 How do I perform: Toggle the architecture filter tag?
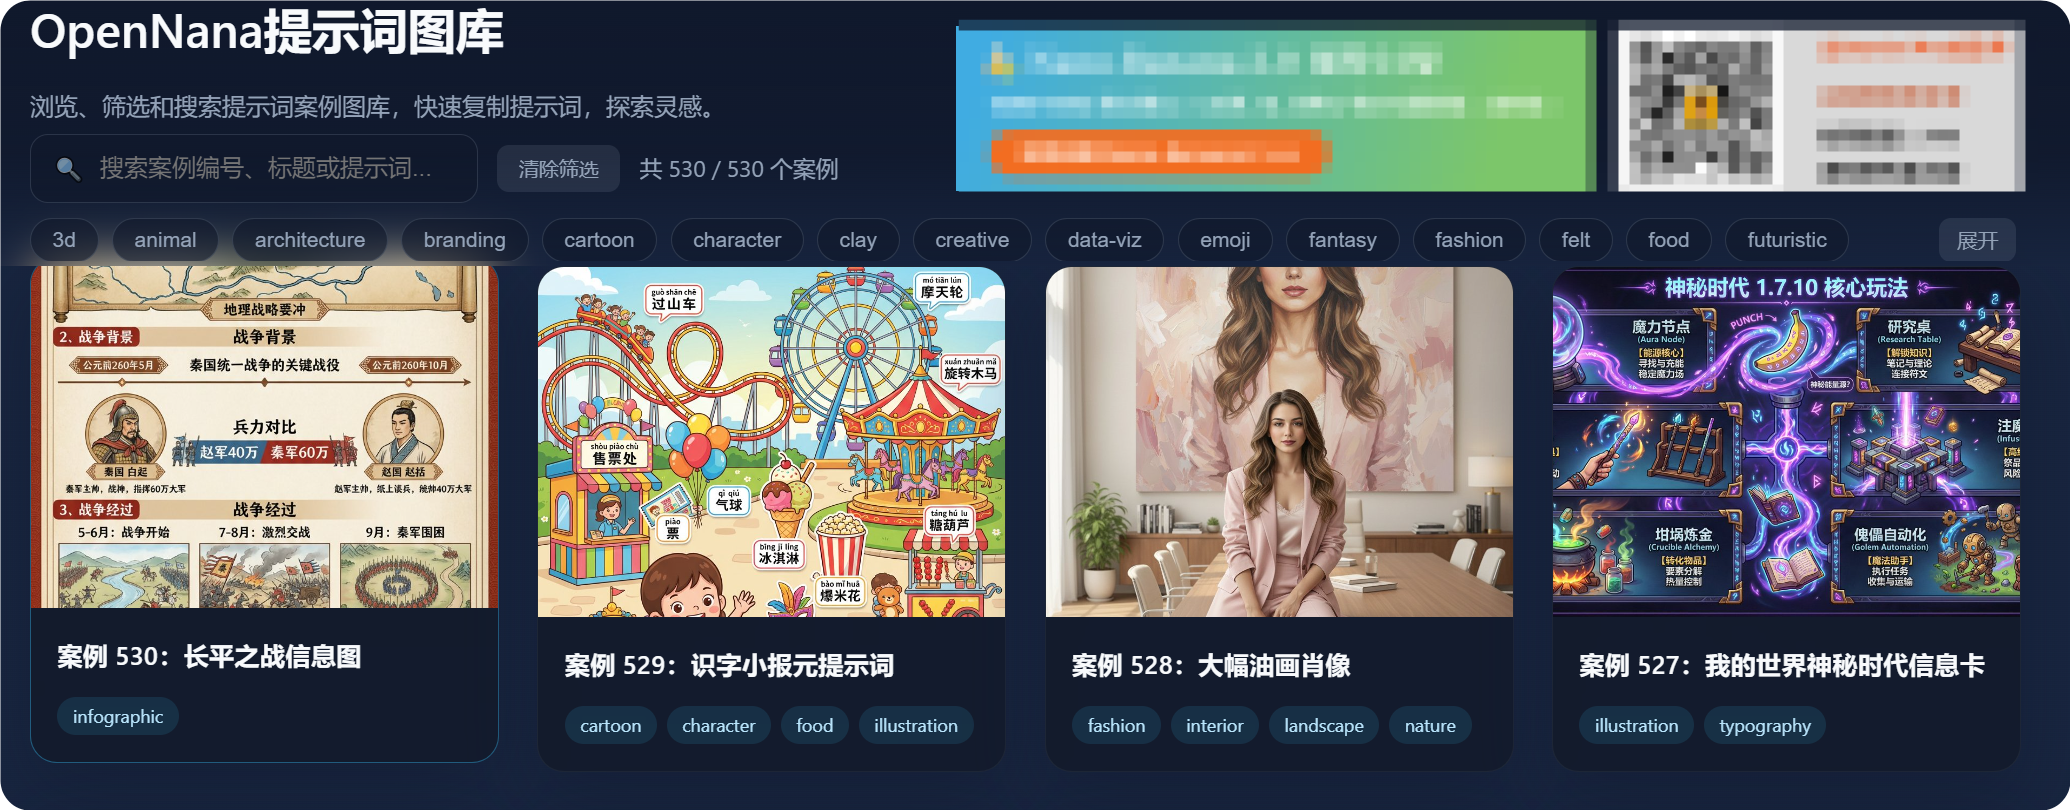tap(310, 240)
